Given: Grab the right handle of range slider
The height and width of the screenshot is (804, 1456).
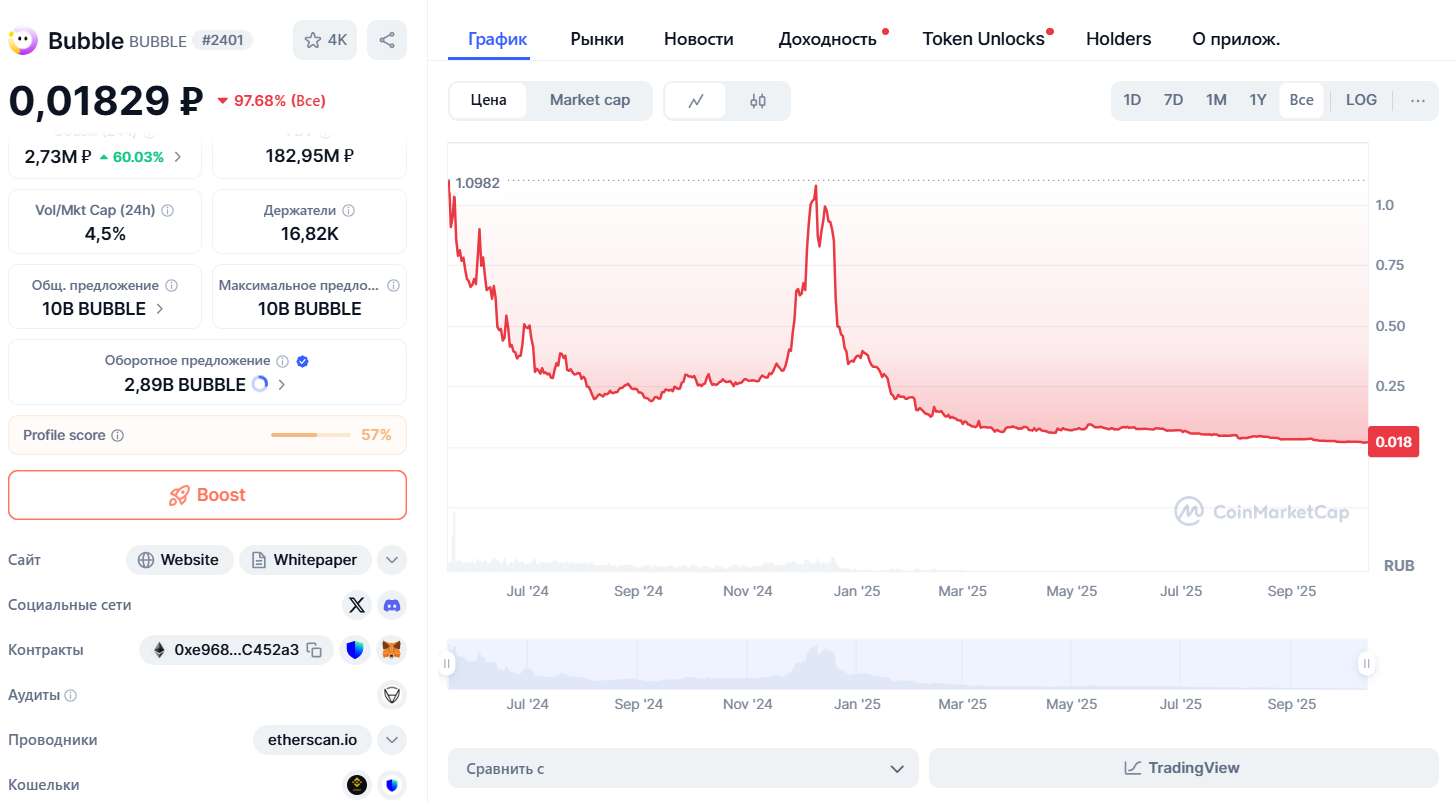Looking at the screenshot, I should pos(1366,663).
